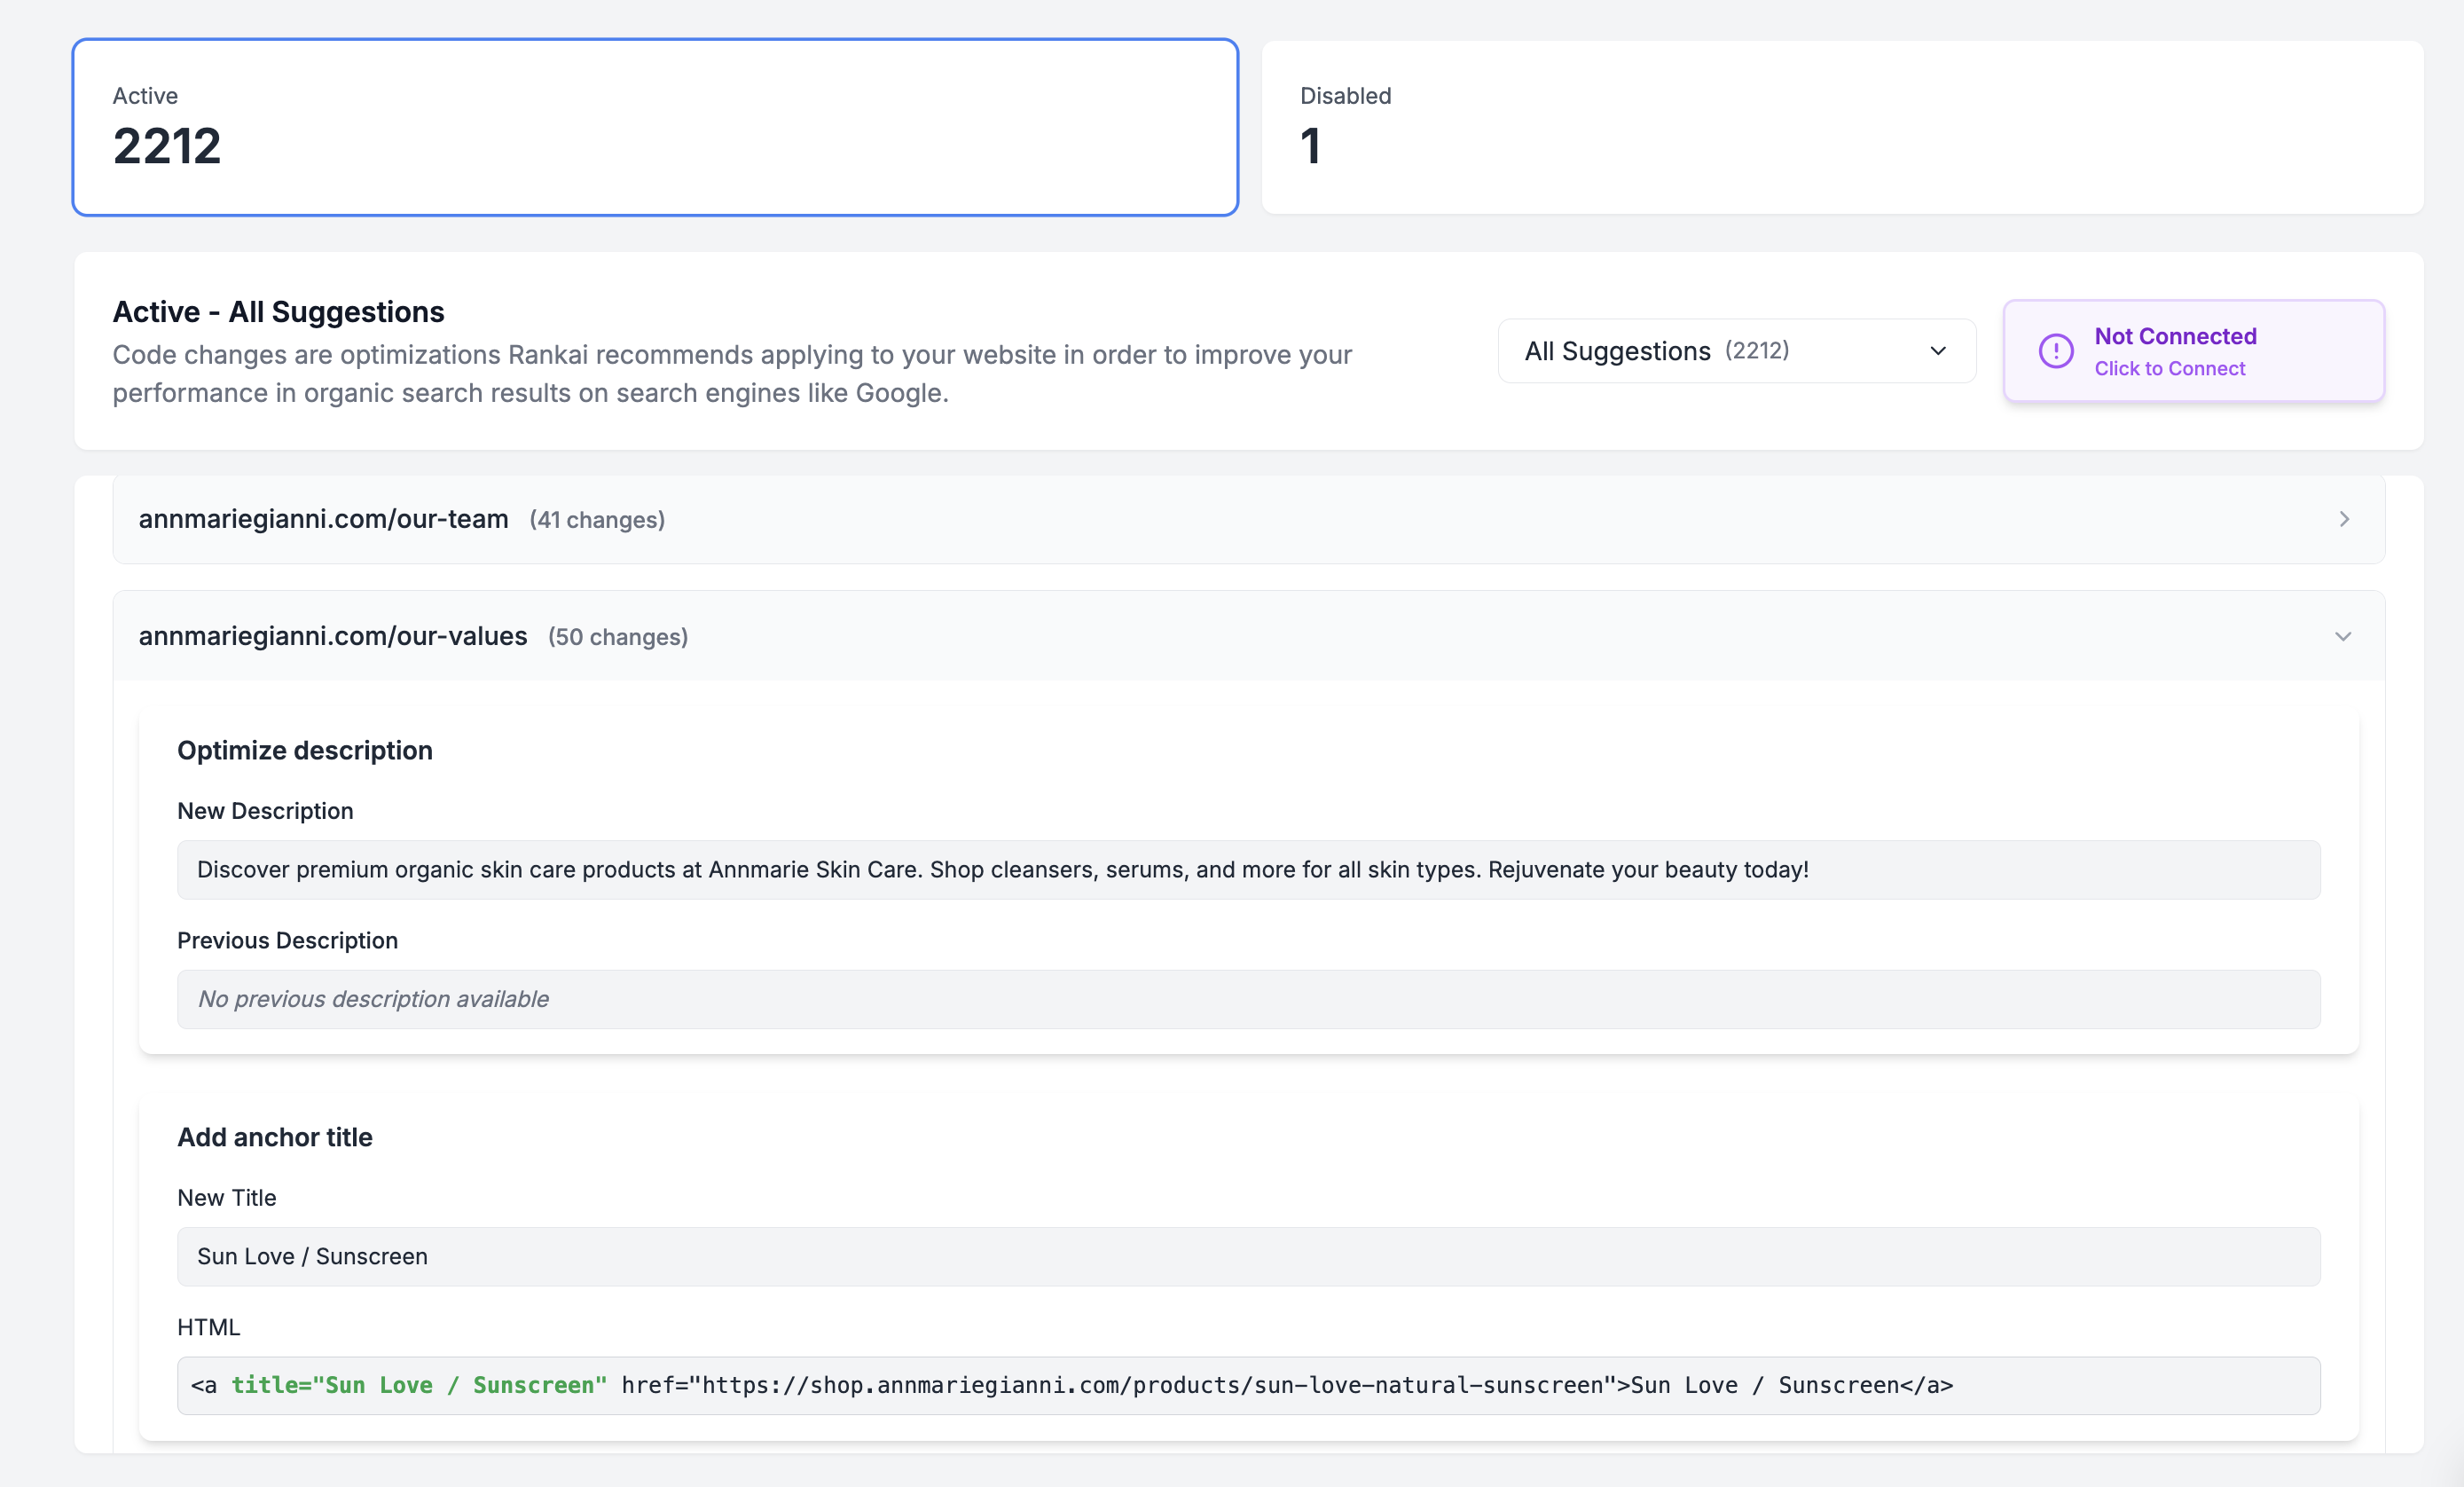The width and height of the screenshot is (2464, 1487).
Task: Expand annmariegianni.com/our-team changes row
Action: [323, 519]
